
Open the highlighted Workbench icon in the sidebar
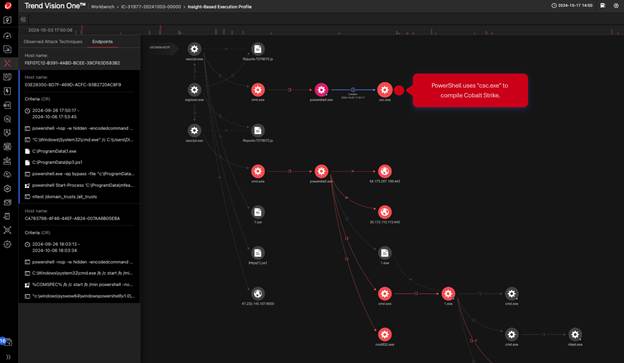(x=7, y=63)
